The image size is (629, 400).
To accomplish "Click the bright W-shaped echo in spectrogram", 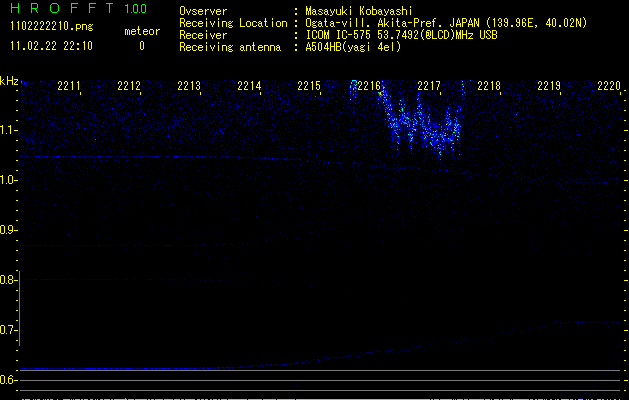I will 420,122.
